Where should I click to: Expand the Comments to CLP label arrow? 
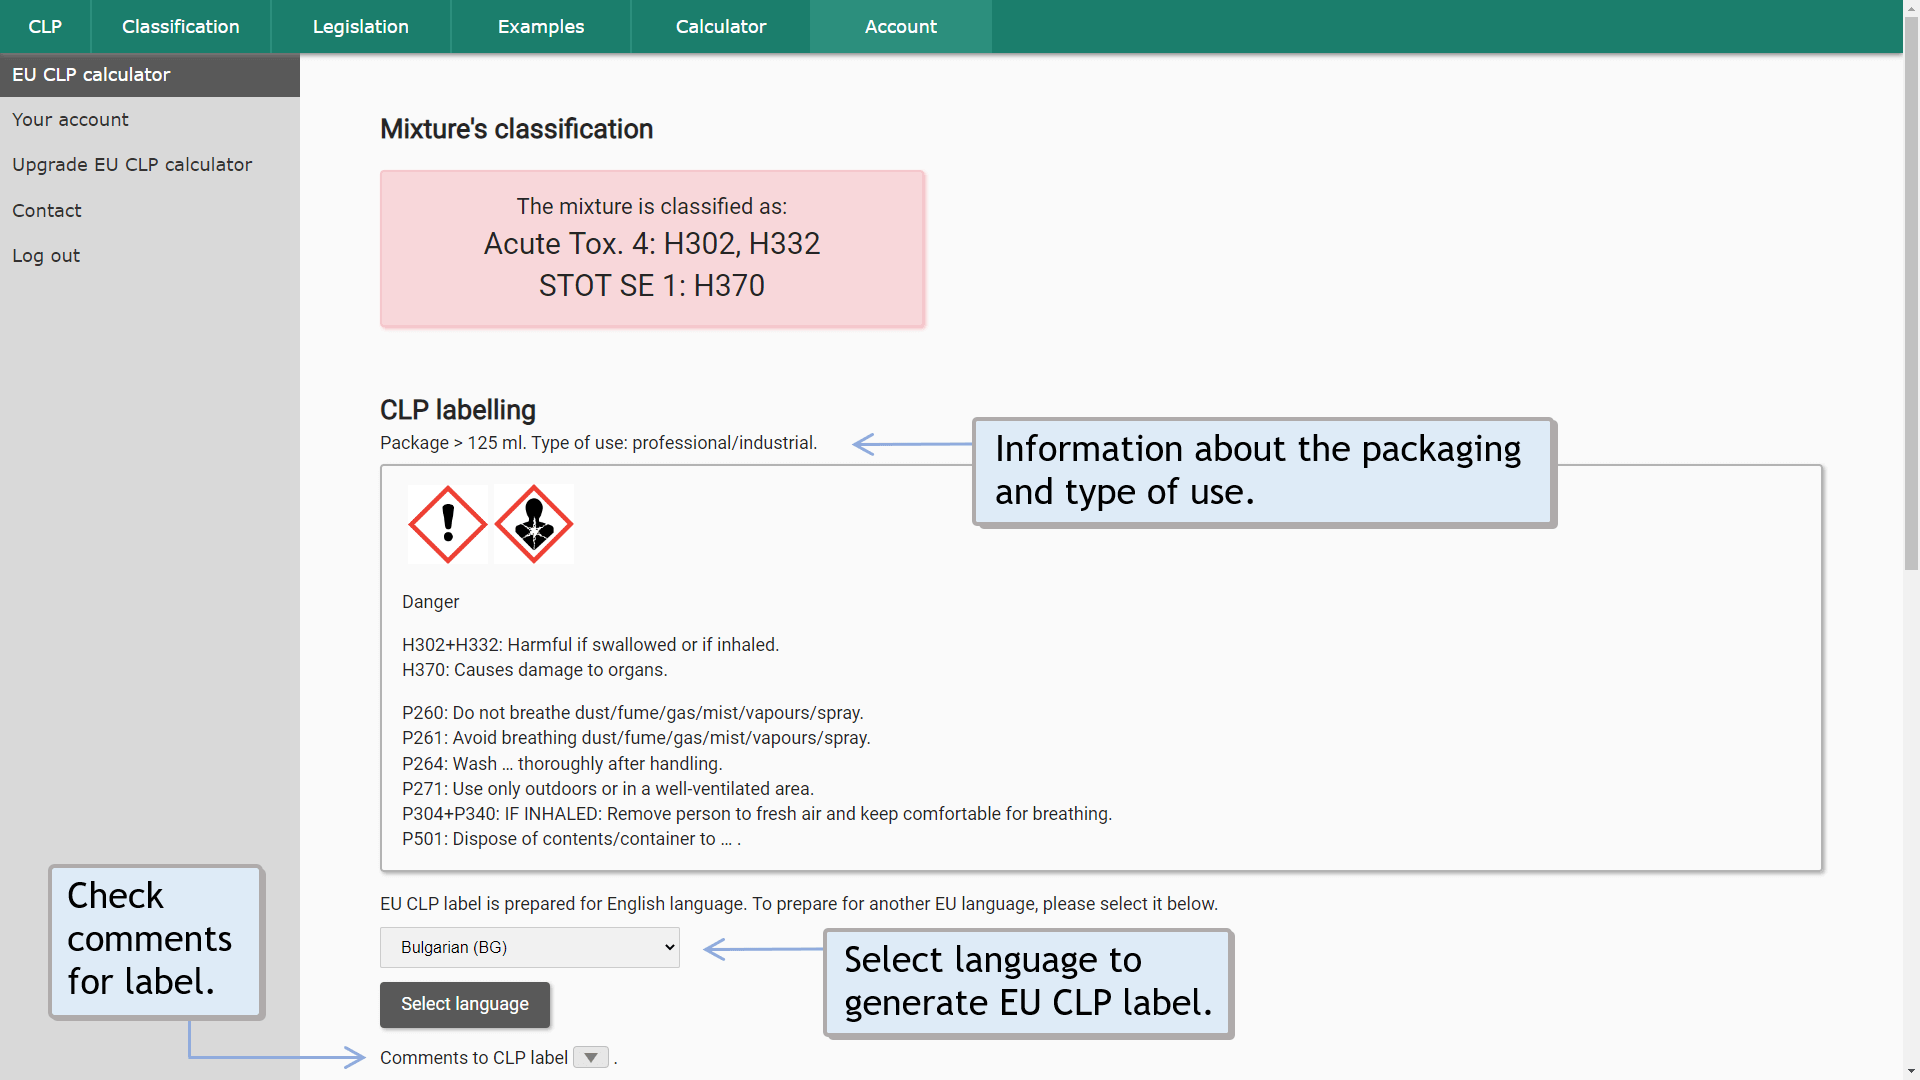(591, 1058)
